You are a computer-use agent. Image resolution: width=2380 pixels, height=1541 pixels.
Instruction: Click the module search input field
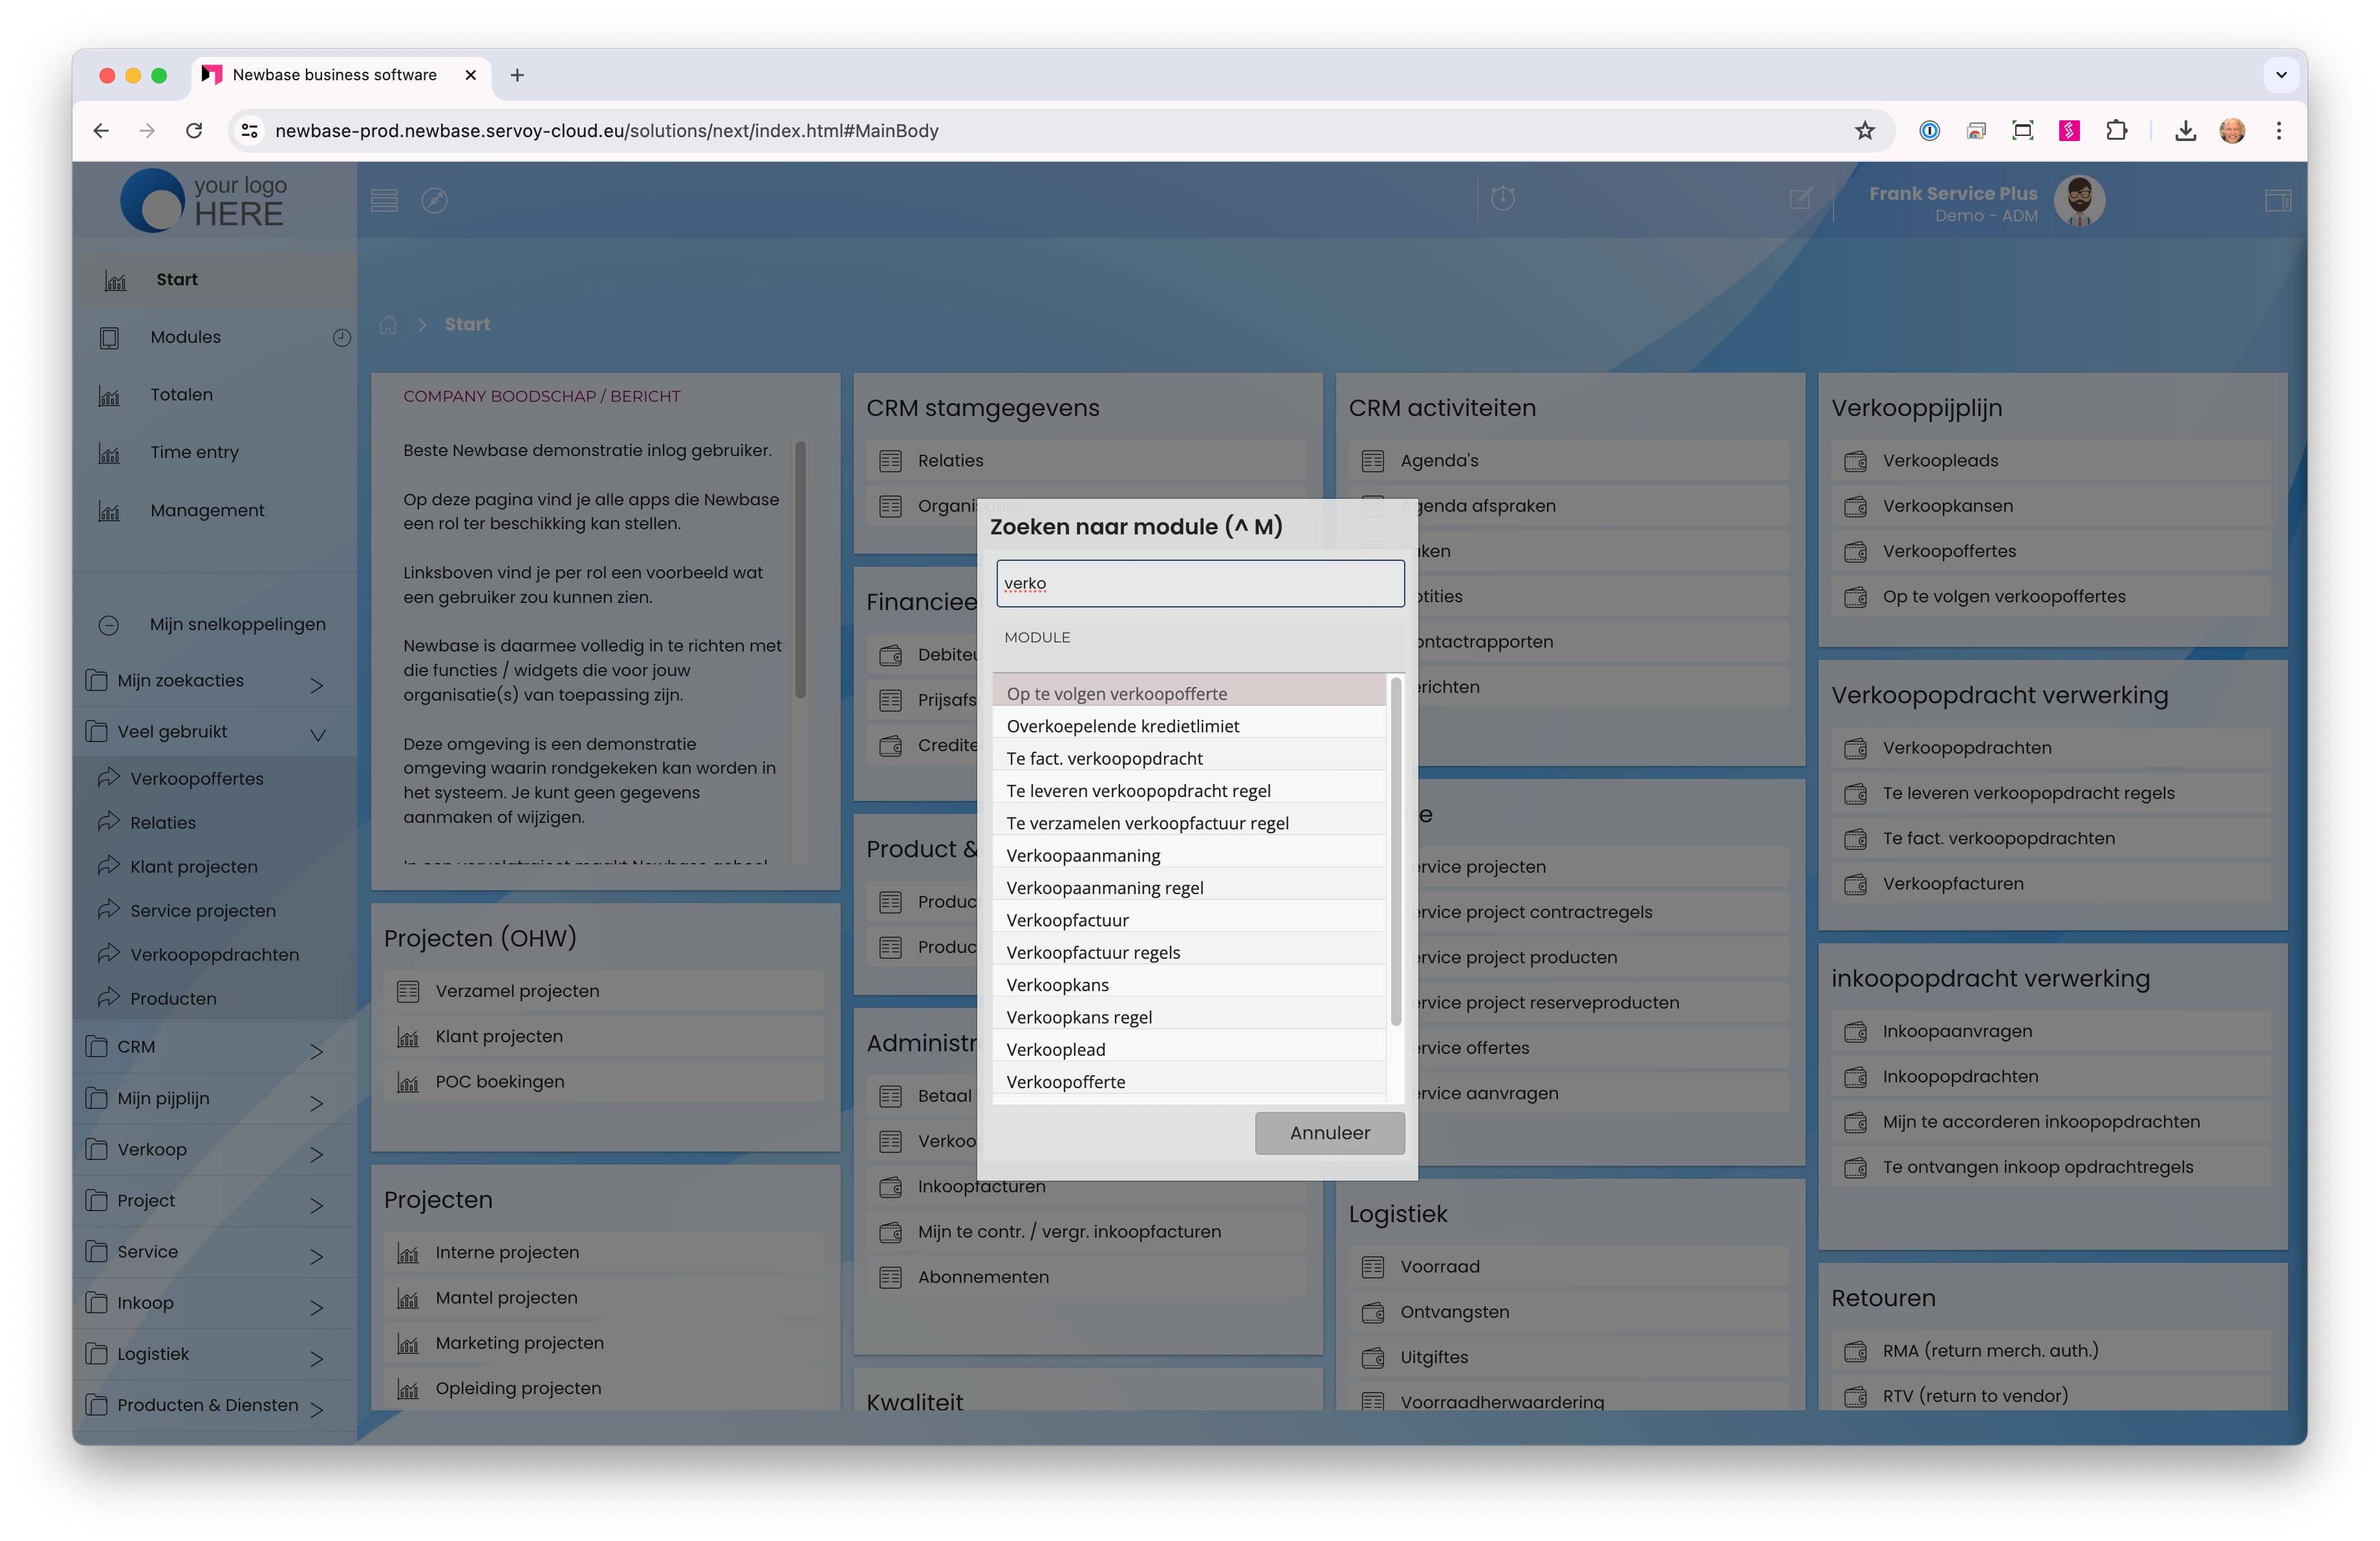(x=1199, y=583)
